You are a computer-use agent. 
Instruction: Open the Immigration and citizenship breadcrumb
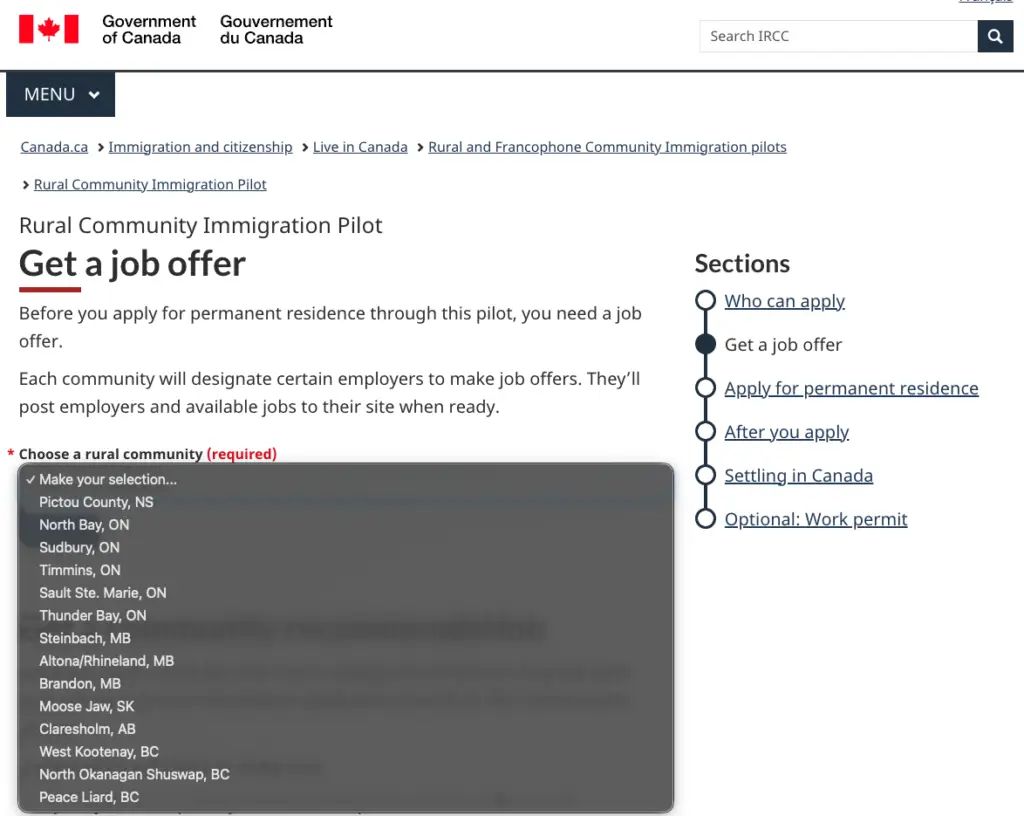pos(200,147)
